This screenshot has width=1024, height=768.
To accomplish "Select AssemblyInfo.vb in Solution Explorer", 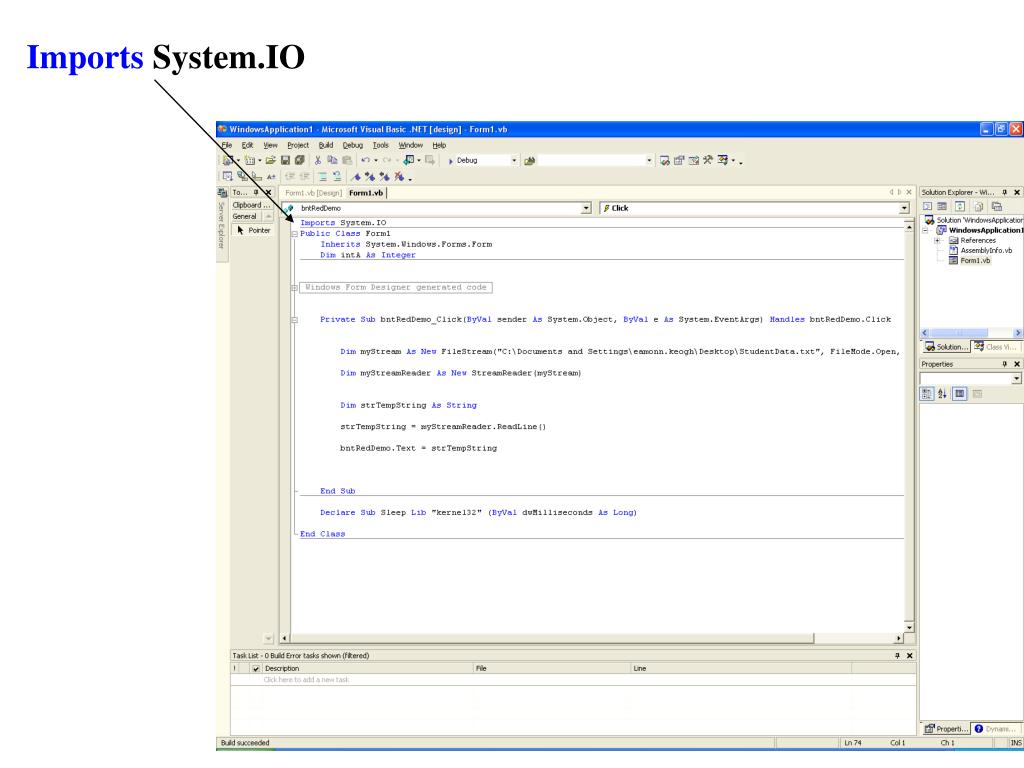I will [986, 250].
